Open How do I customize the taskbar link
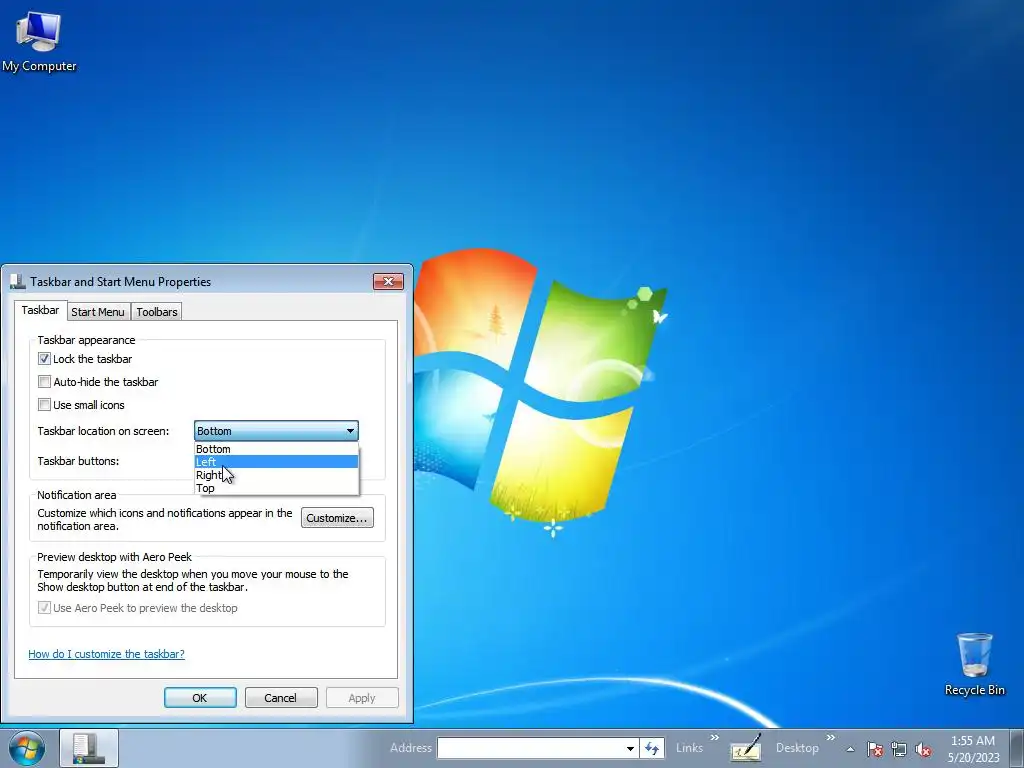Viewport: 1024px width, 768px height. [x=106, y=654]
